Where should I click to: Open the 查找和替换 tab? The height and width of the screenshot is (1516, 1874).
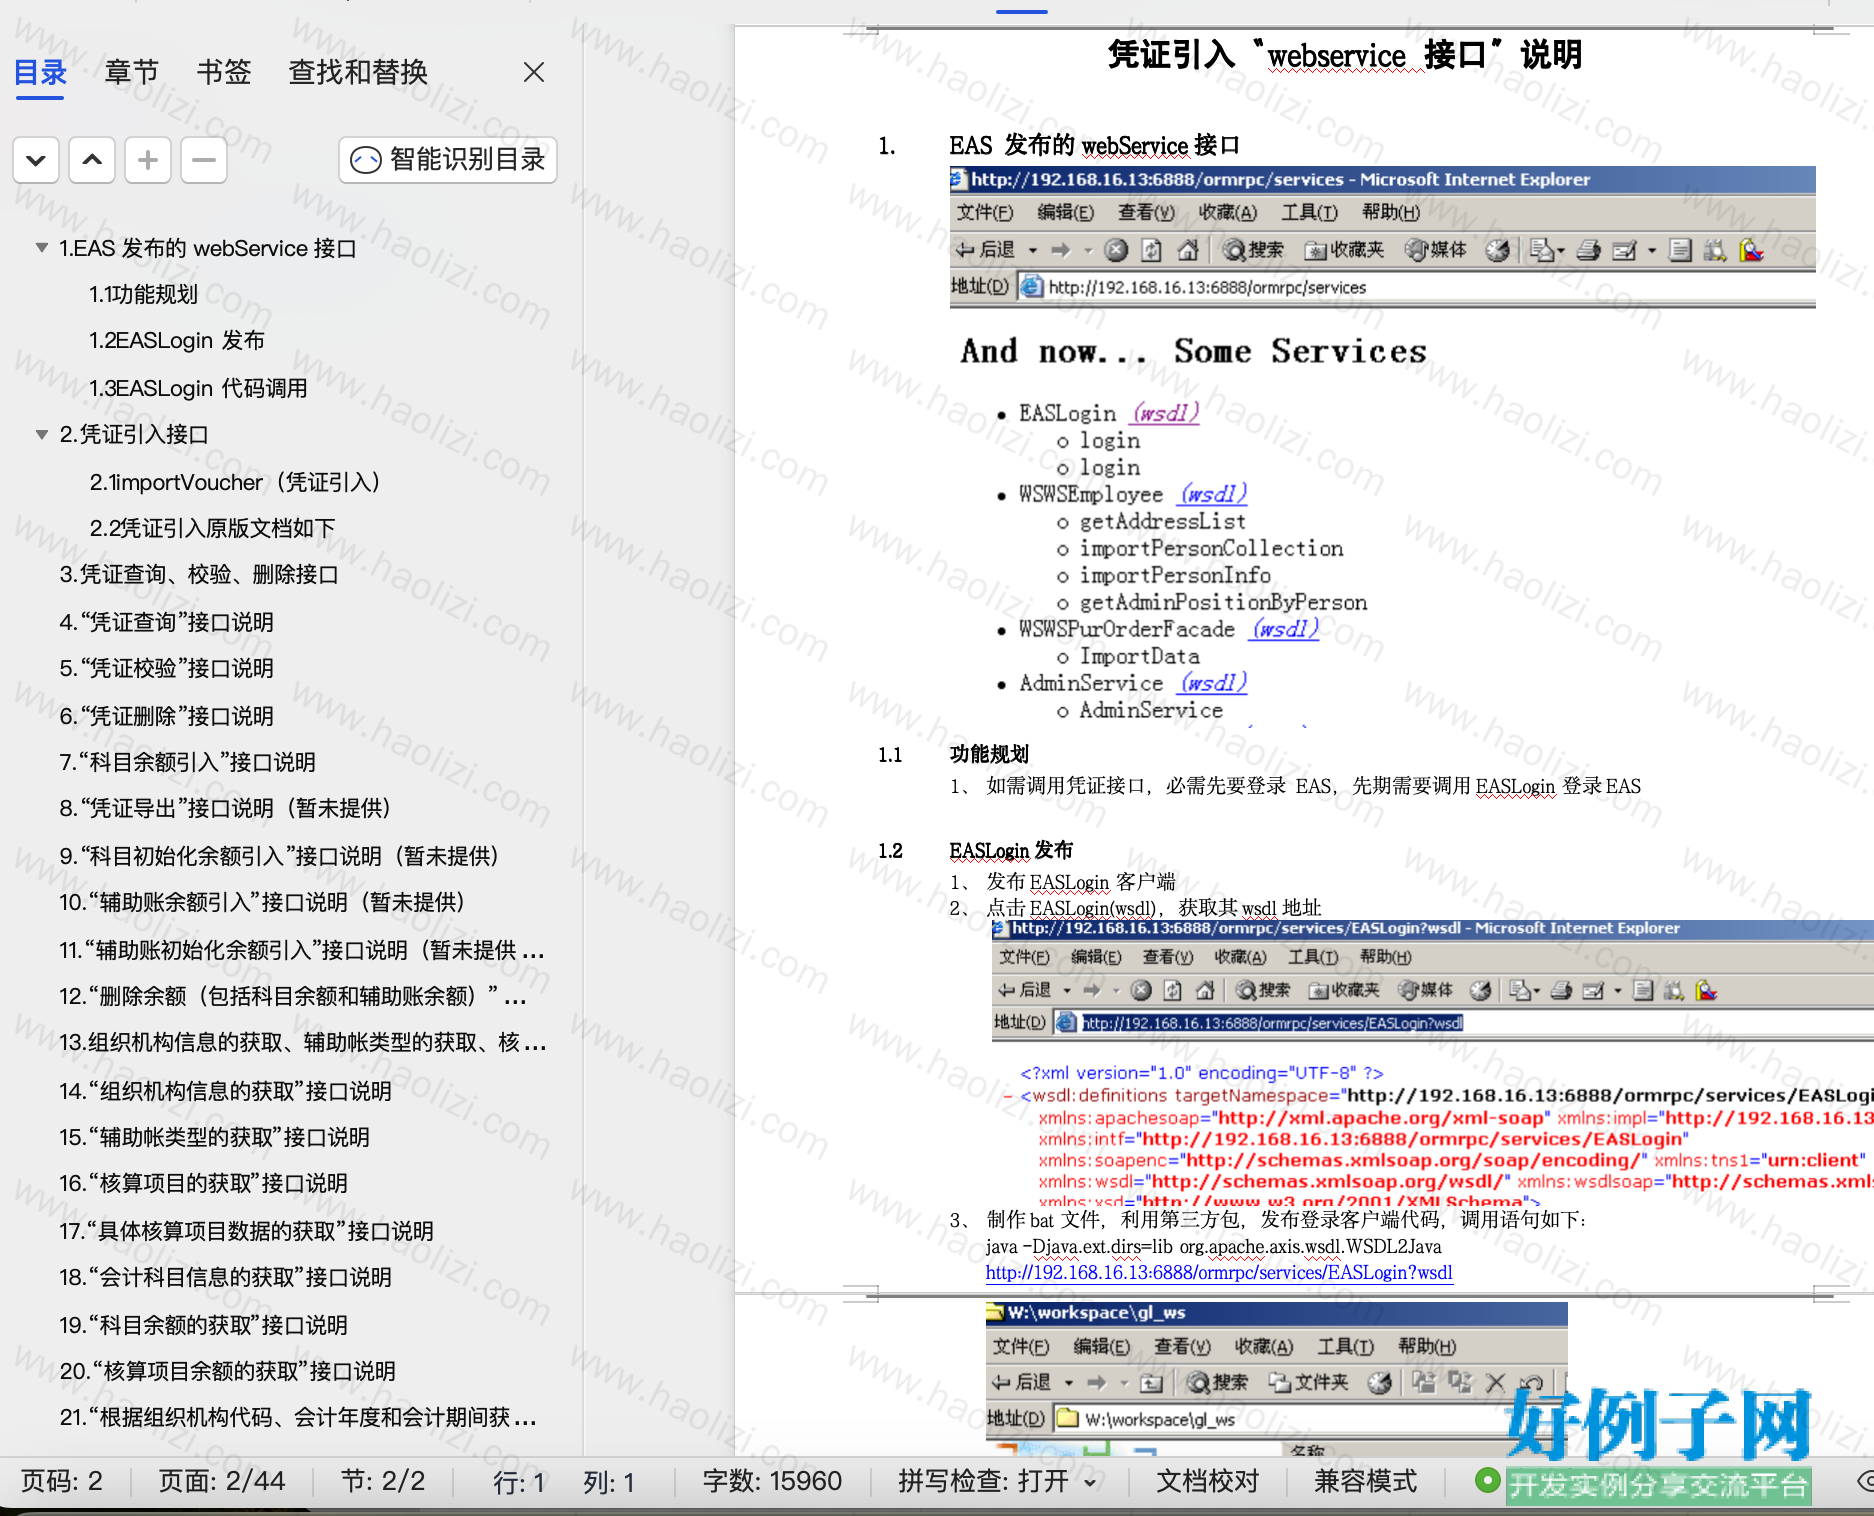click(358, 72)
